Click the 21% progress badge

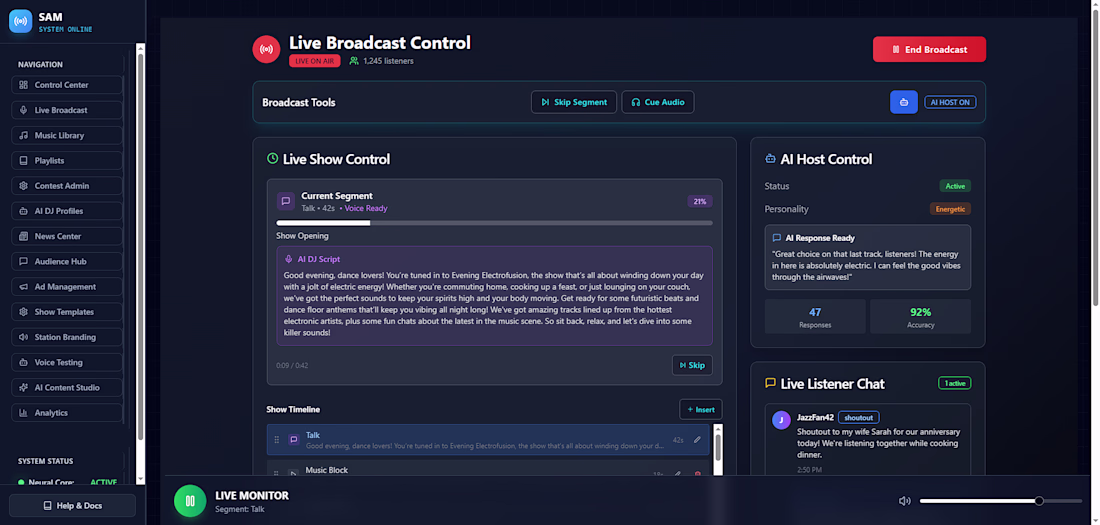699,201
